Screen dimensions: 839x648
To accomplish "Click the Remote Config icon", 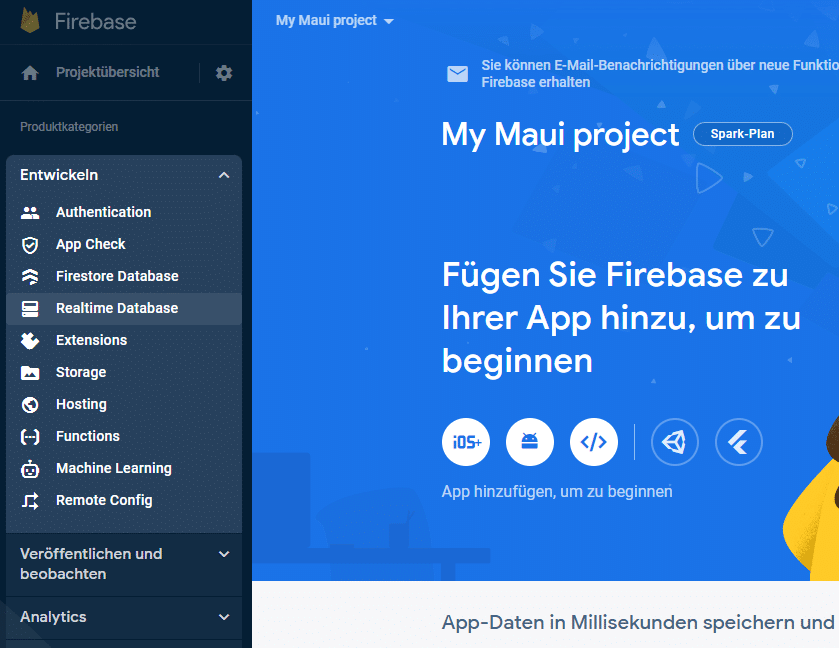I will pyautogui.click(x=30, y=501).
